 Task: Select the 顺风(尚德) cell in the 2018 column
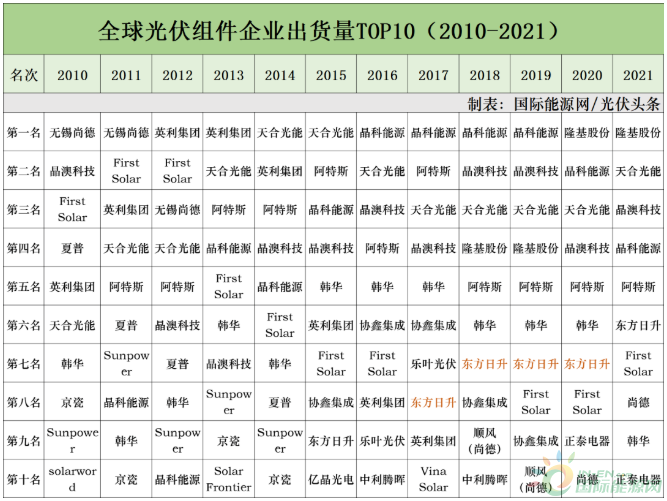pyautogui.click(x=485, y=441)
